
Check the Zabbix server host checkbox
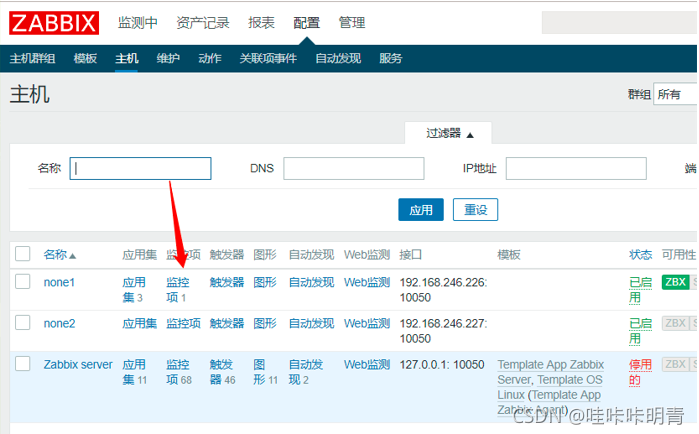click(23, 364)
